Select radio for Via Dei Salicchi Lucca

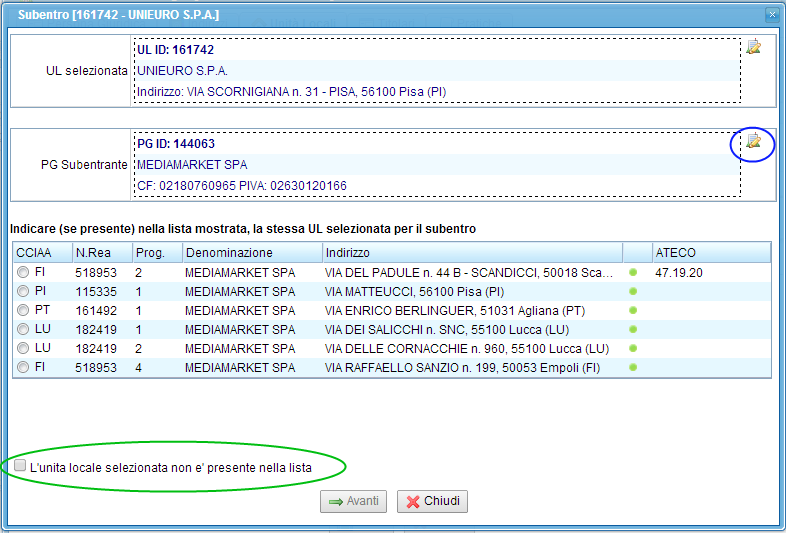(23, 329)
